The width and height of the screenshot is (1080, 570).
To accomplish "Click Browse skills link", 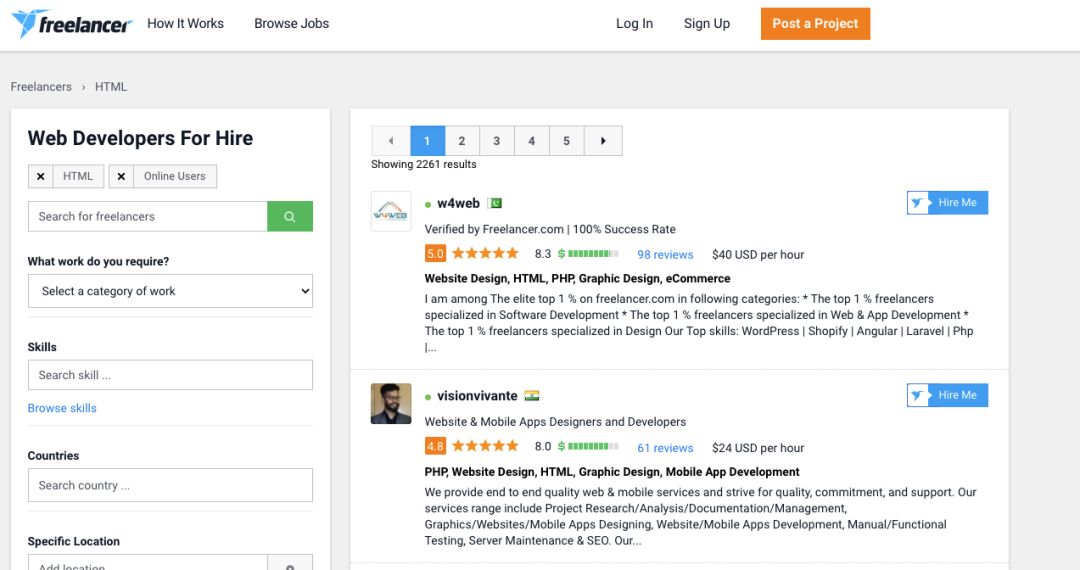I will pyautogui.click(x=62, y=408).
